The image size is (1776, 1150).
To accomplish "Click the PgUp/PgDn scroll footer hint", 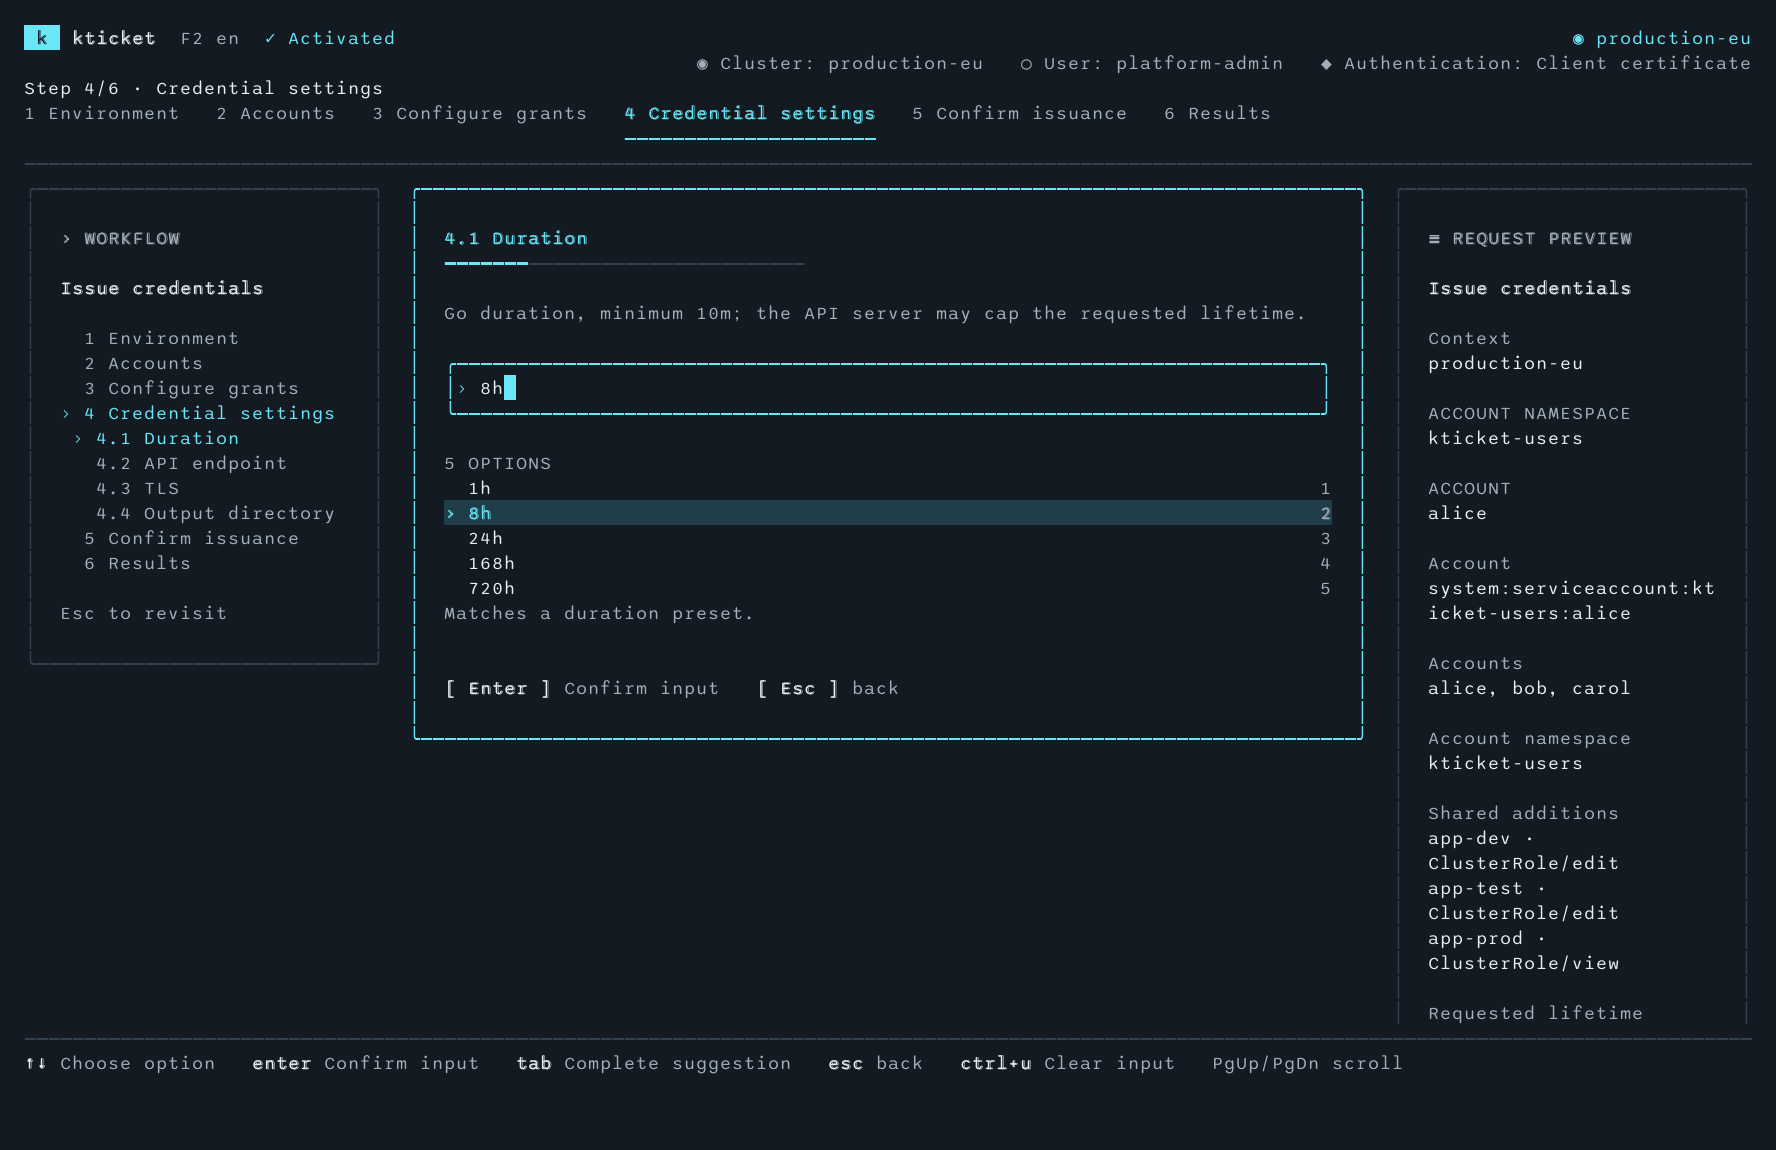I will pos(1308,1063).
